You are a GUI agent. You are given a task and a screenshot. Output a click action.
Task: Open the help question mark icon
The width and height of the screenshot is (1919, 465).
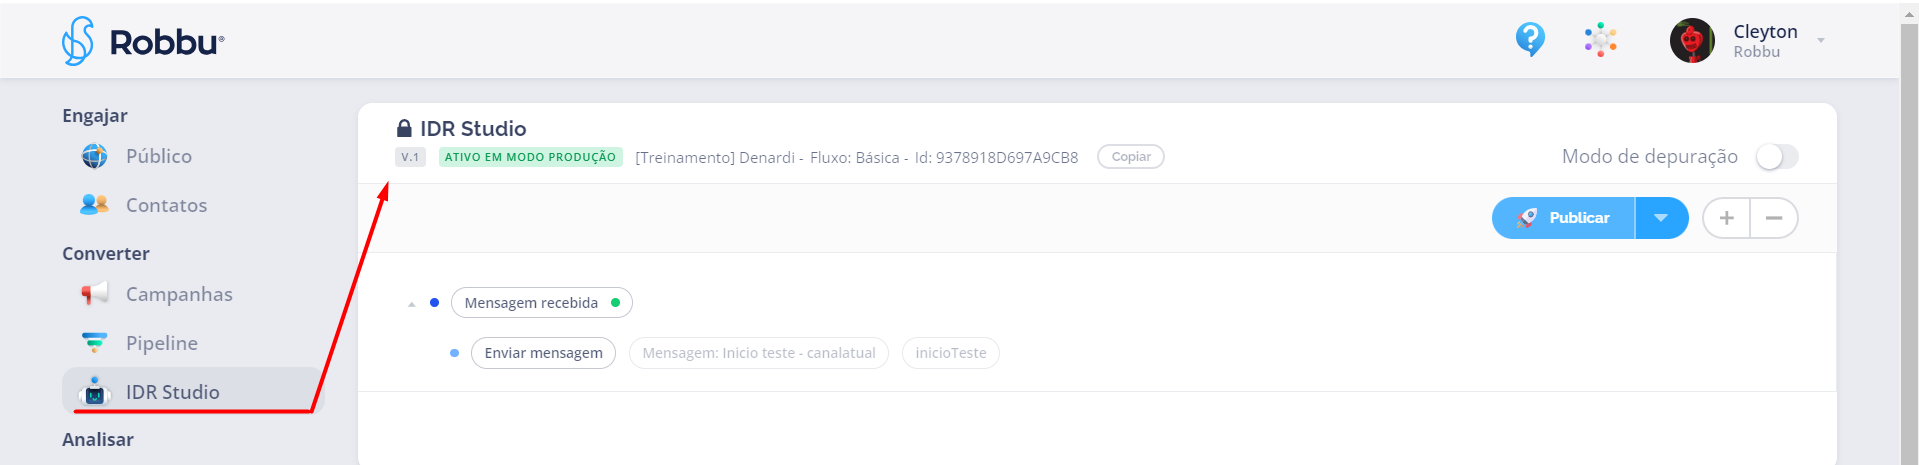click(1530, 40)
